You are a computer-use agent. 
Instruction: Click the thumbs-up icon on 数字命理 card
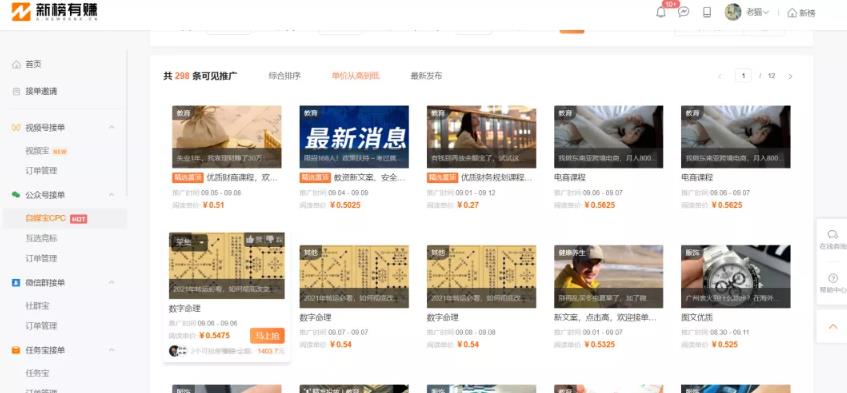coord(250,240)
